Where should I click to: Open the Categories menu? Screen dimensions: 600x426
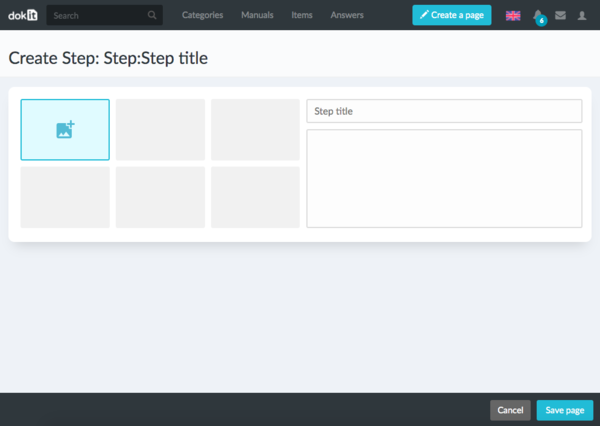(202, 15)
